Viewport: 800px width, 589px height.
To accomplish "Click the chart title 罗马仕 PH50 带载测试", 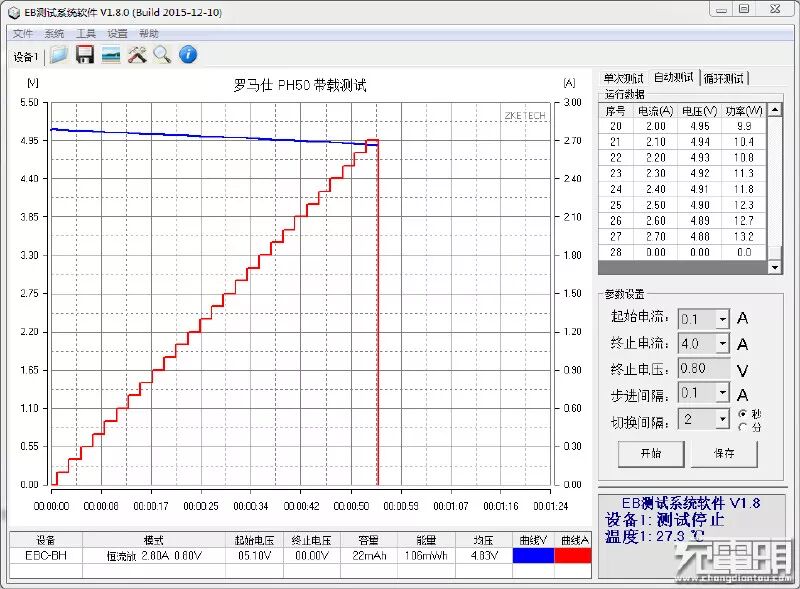I will [300, 85].
